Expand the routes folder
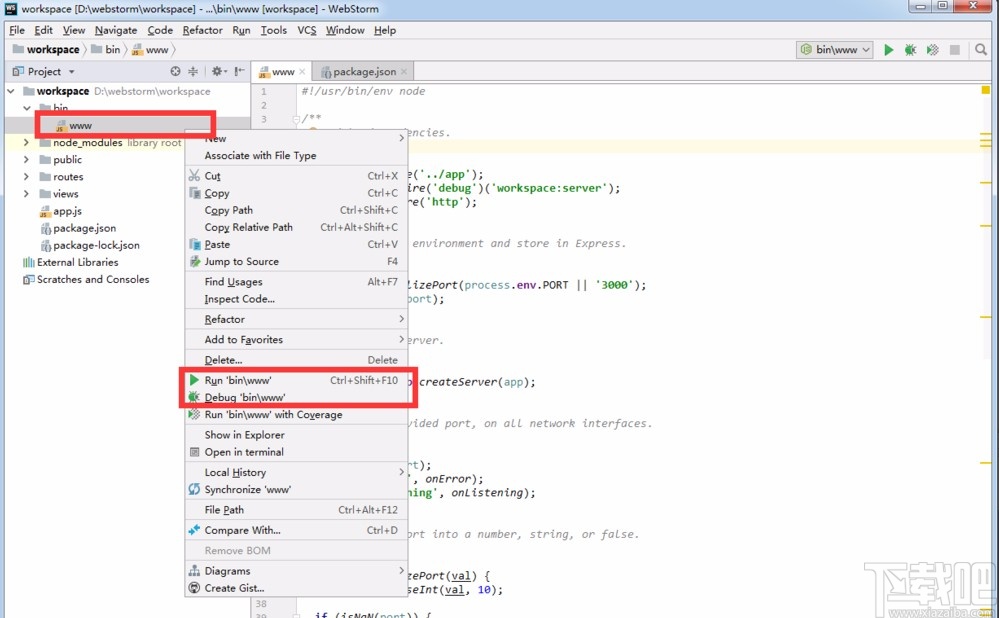Screen dimensions: 999x618 26,177
